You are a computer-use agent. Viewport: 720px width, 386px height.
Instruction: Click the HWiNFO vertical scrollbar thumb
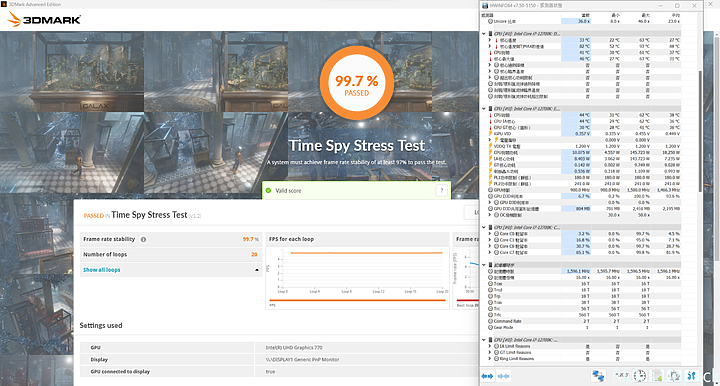coord(699,131)
